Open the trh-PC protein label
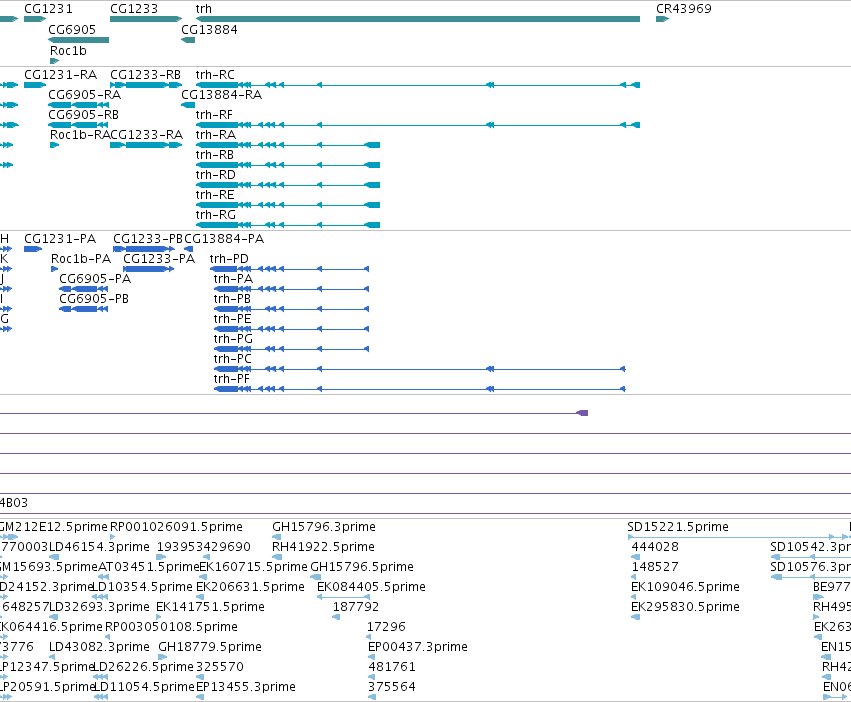Viewport: 851px width, 702px height. tap(233, 359)
